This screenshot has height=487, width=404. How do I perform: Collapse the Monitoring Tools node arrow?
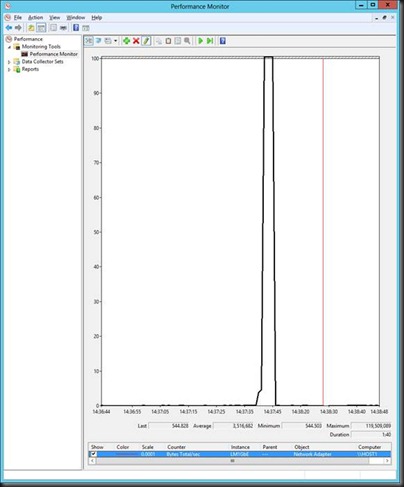point(9,47)
